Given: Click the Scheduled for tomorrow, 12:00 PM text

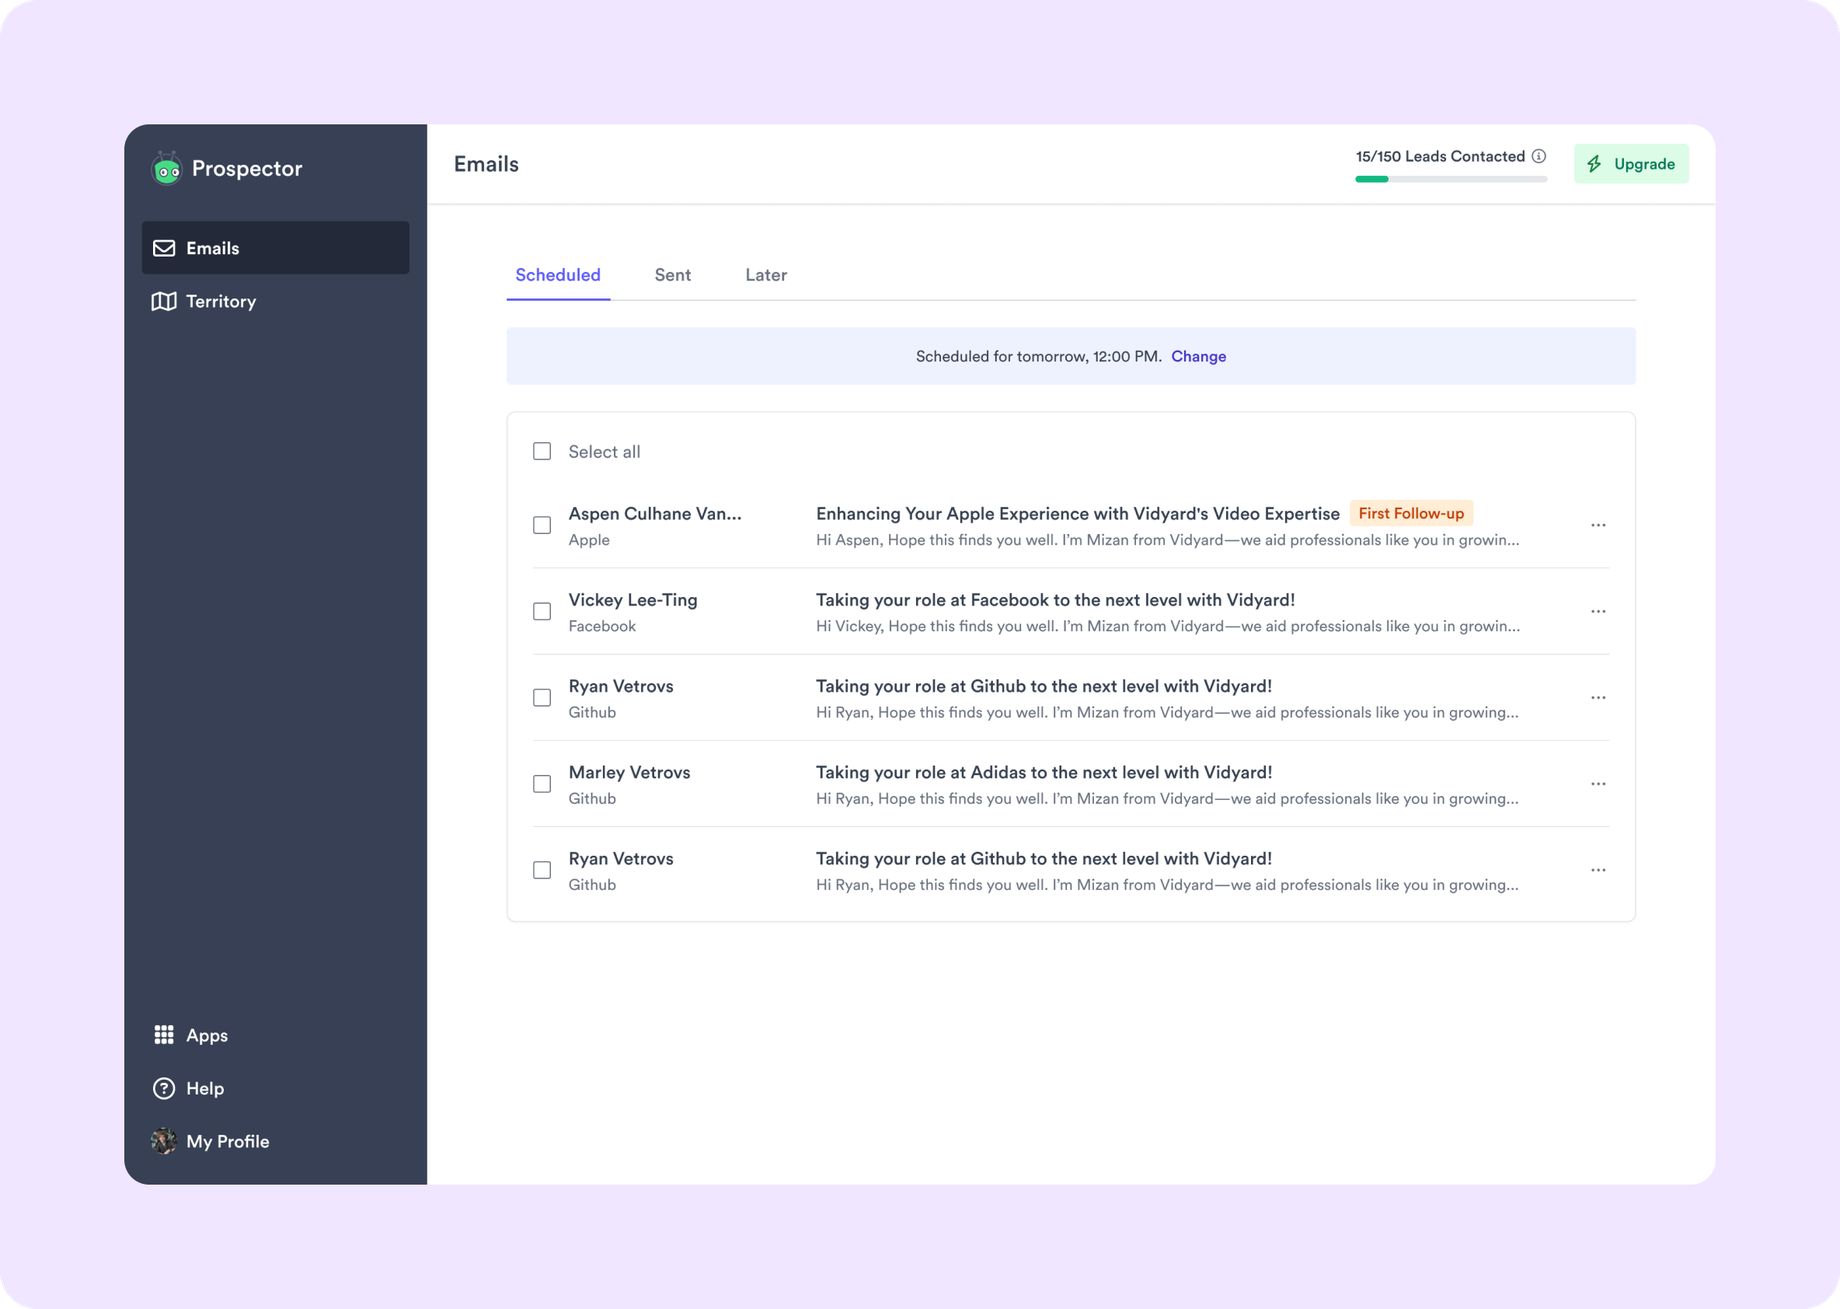Looking at the screenshot, I should pyautogui.click(x=1038, y=356).
